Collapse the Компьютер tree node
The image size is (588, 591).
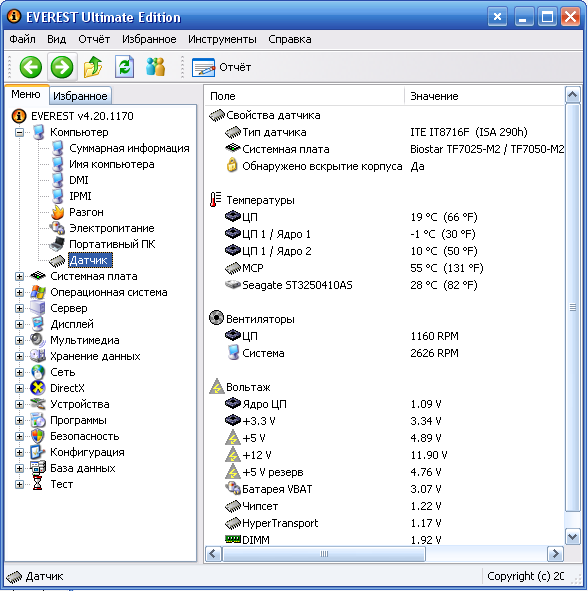tap(19, 132)
